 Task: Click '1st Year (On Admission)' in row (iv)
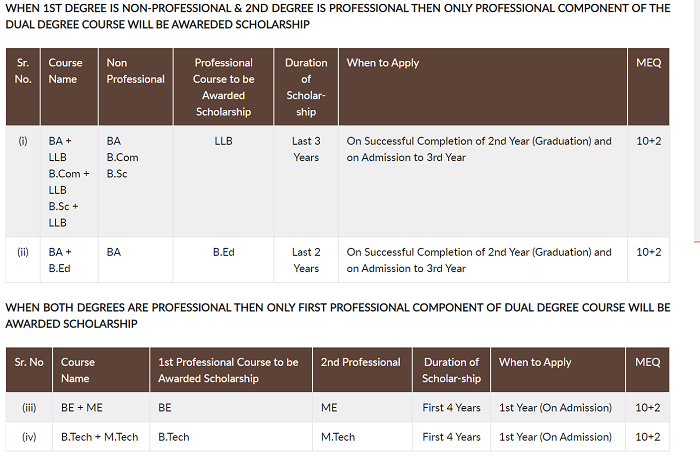click(555, 437)
